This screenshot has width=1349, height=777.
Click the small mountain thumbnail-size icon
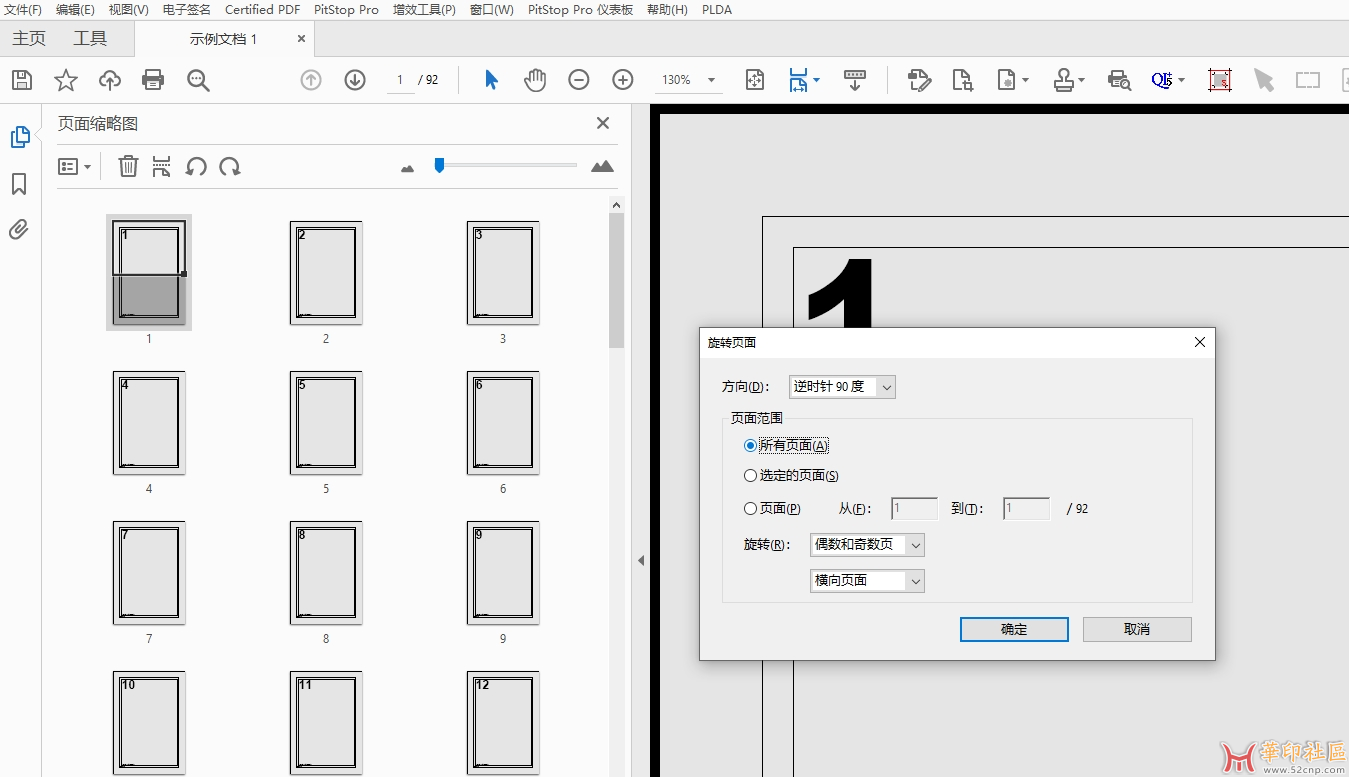pos(407,169)
